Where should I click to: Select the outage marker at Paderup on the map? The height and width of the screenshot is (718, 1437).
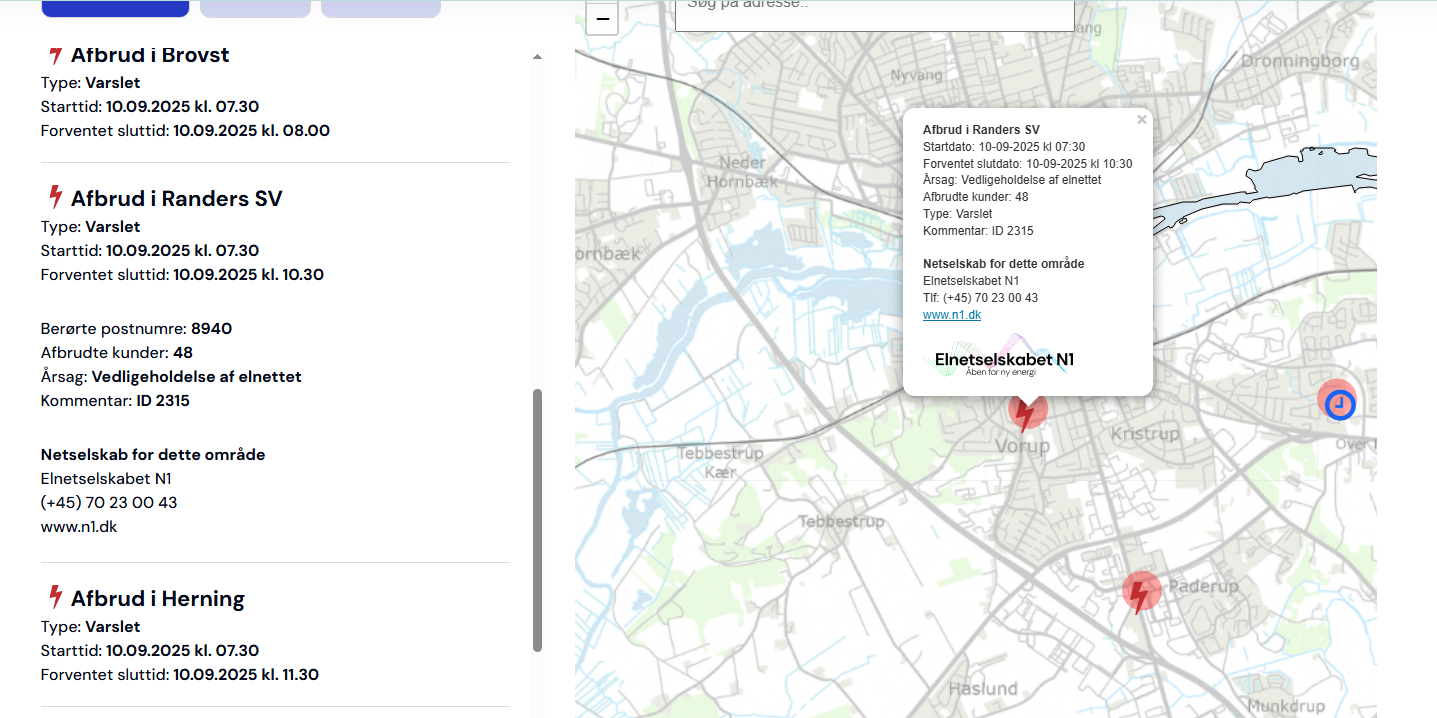click(x=1140, y=593)
